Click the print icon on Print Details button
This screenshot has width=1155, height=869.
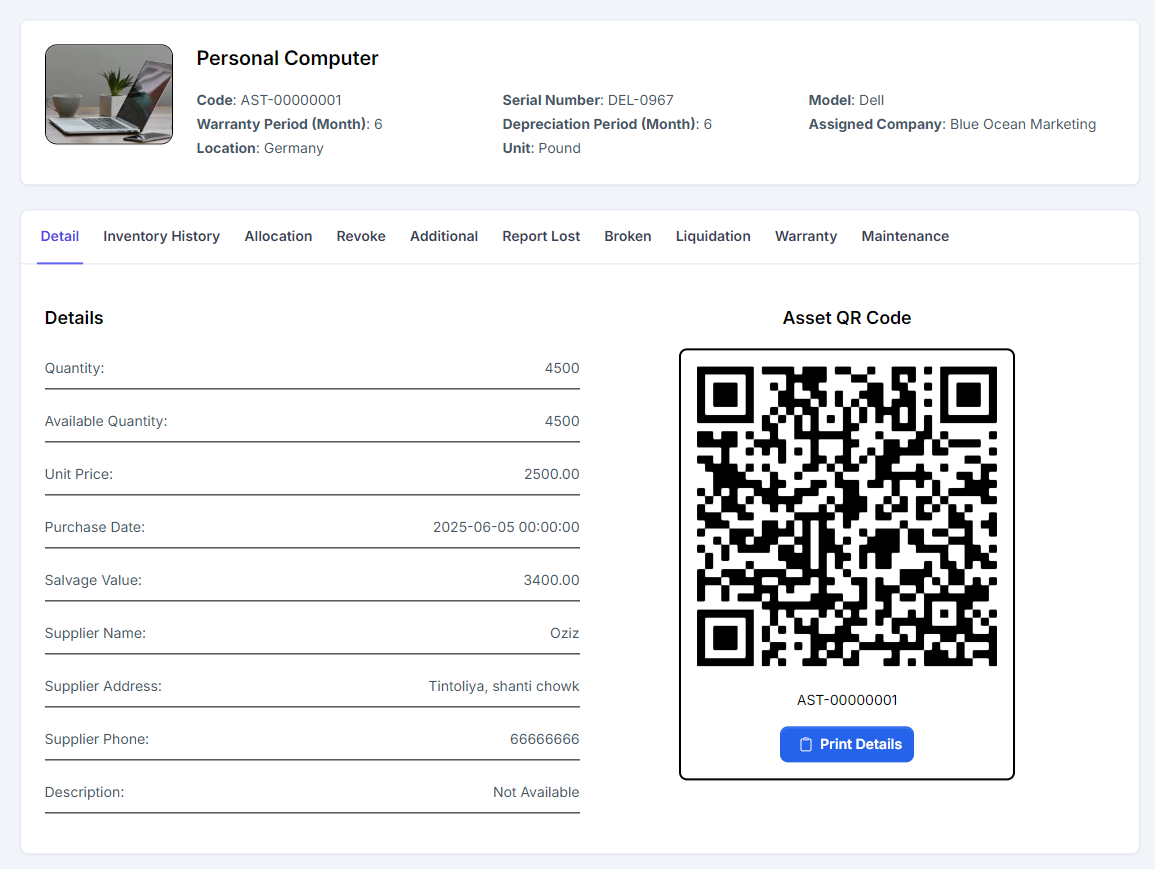point(805,744)
